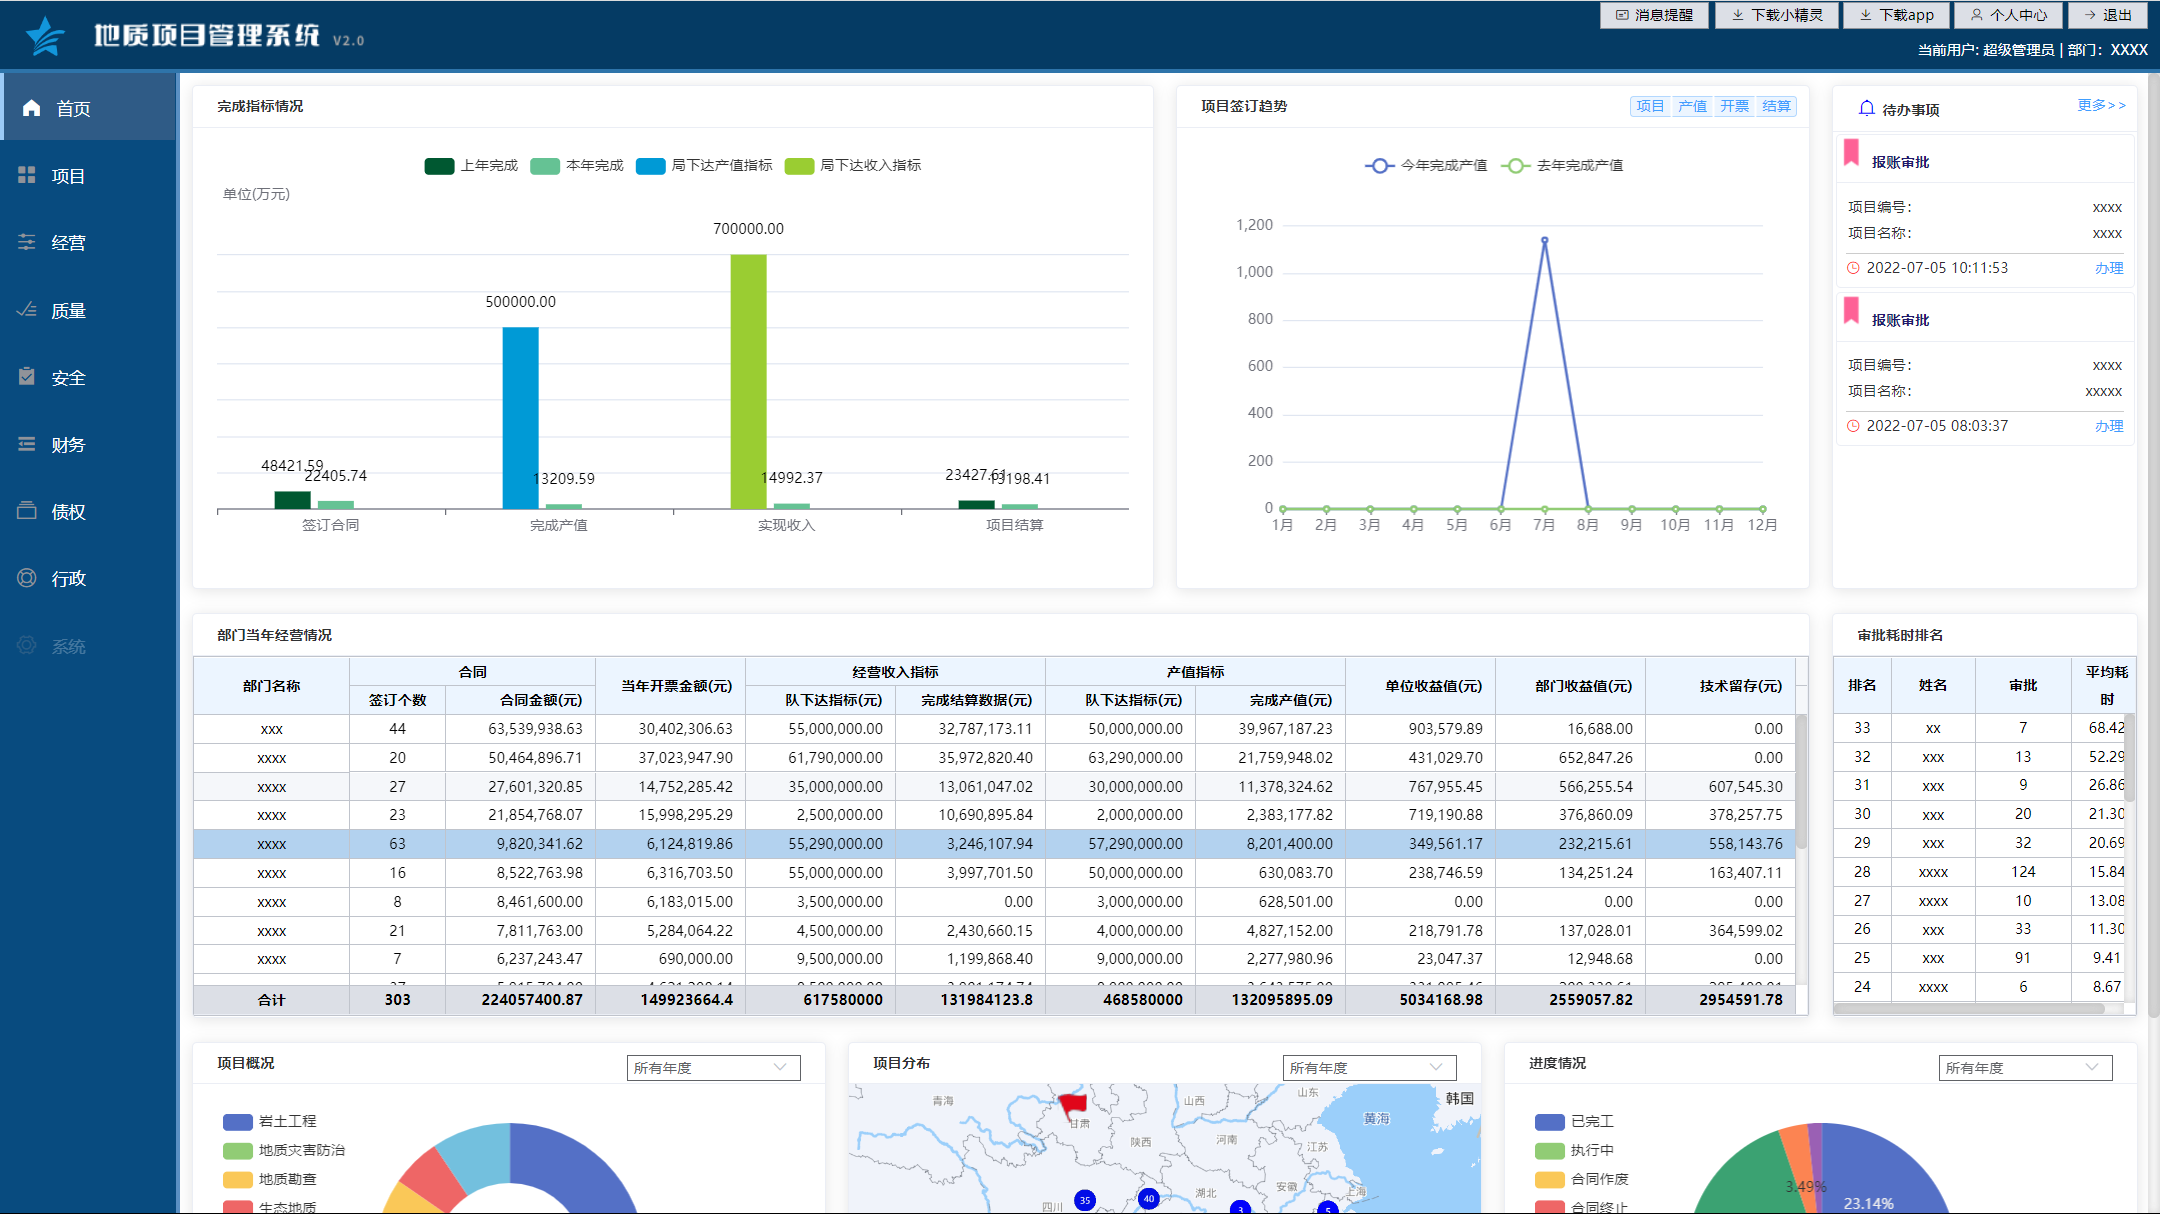Click horizontal scrollbar of 审批耗时排名 table
The height and width of the screenshot is (1214, 2160).
(1971, 1008)
